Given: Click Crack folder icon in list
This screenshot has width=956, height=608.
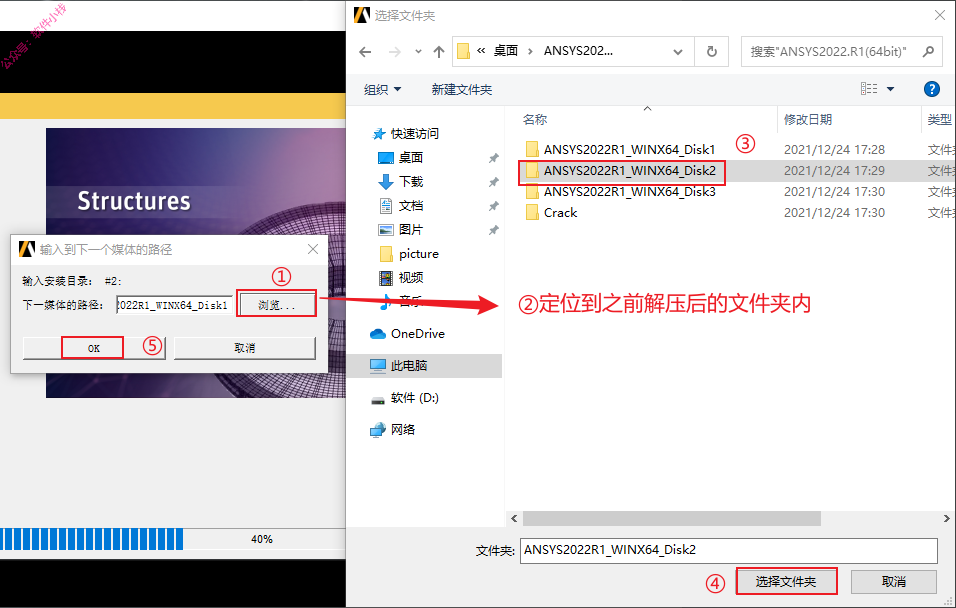Looking at the screenshot, I should tap(532, 213).
